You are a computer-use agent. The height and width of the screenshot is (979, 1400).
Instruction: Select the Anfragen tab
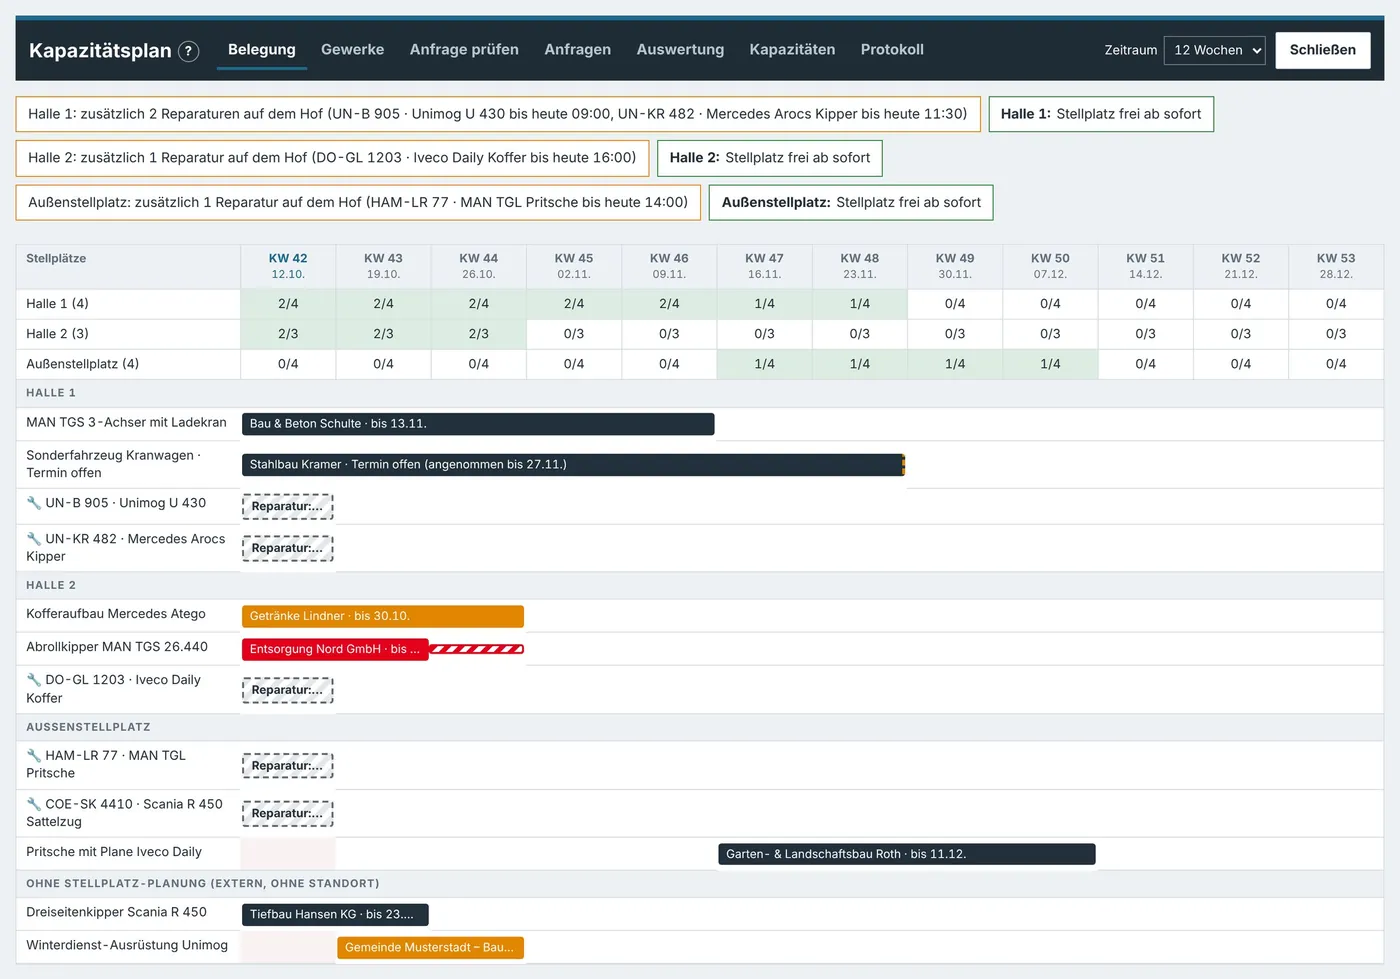coord(577,49)
